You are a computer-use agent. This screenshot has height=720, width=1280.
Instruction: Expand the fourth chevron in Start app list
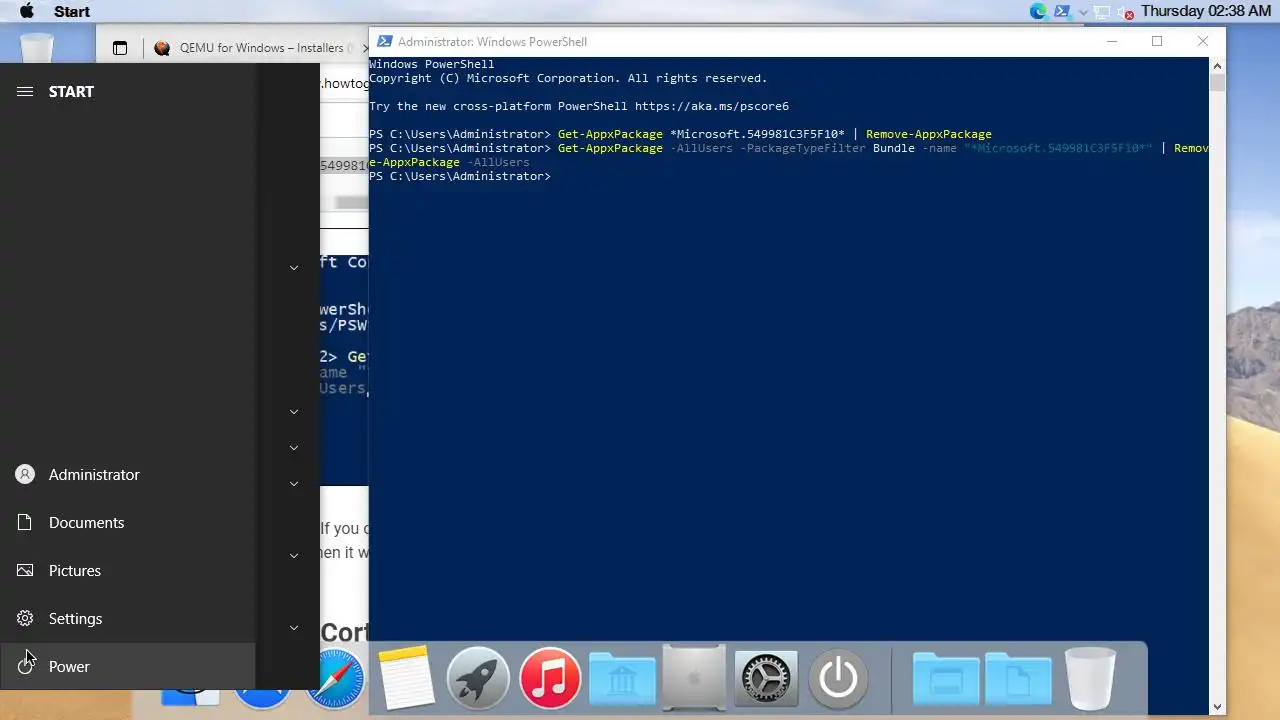[294, 484]
